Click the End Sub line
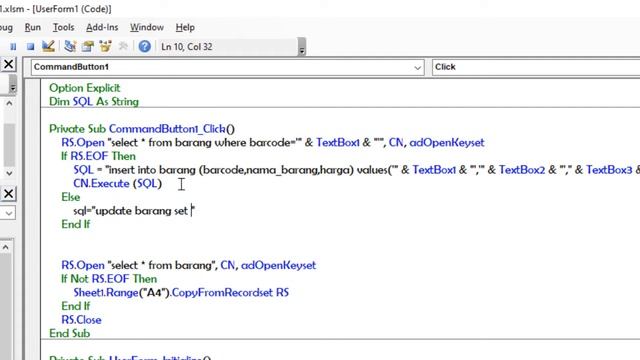The height and width of the screenshot is (360, 640). tap(69, 333)
